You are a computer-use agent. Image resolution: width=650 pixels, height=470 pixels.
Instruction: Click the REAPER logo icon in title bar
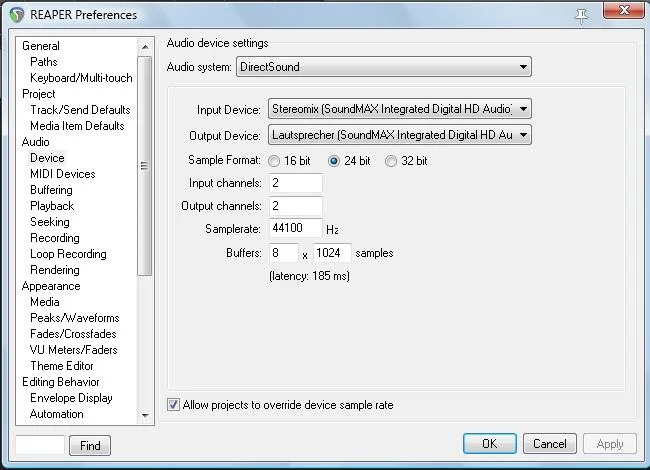(x=17, y=15)
